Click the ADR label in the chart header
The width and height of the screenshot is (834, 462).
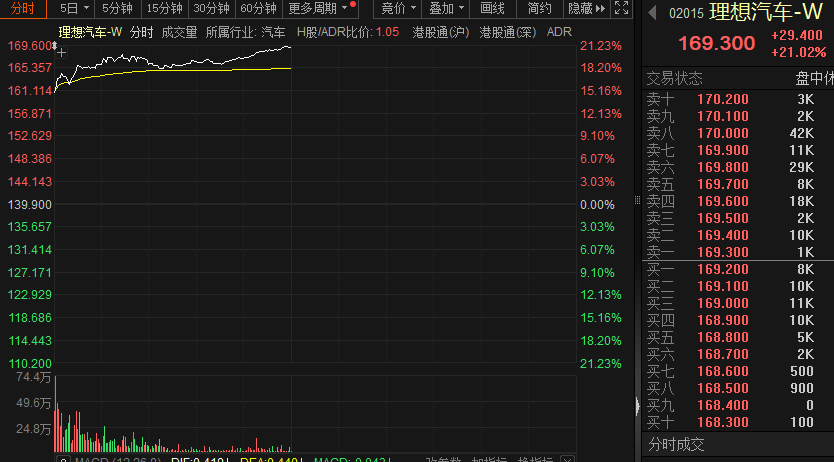tap(560, 32)
